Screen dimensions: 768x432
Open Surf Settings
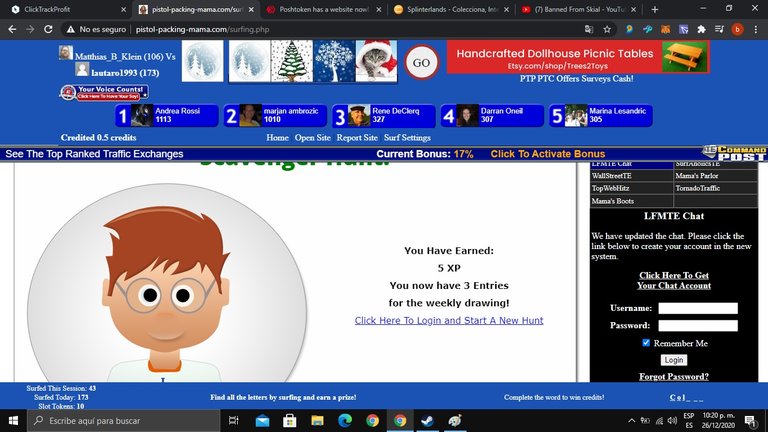pos(407,138)
